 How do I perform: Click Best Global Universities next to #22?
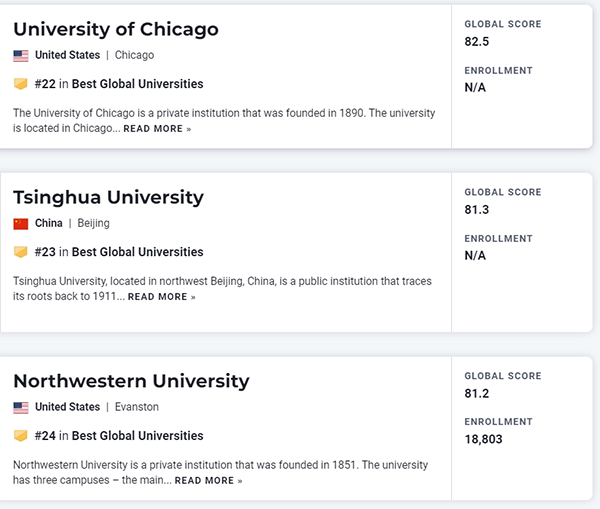(137, 84)
